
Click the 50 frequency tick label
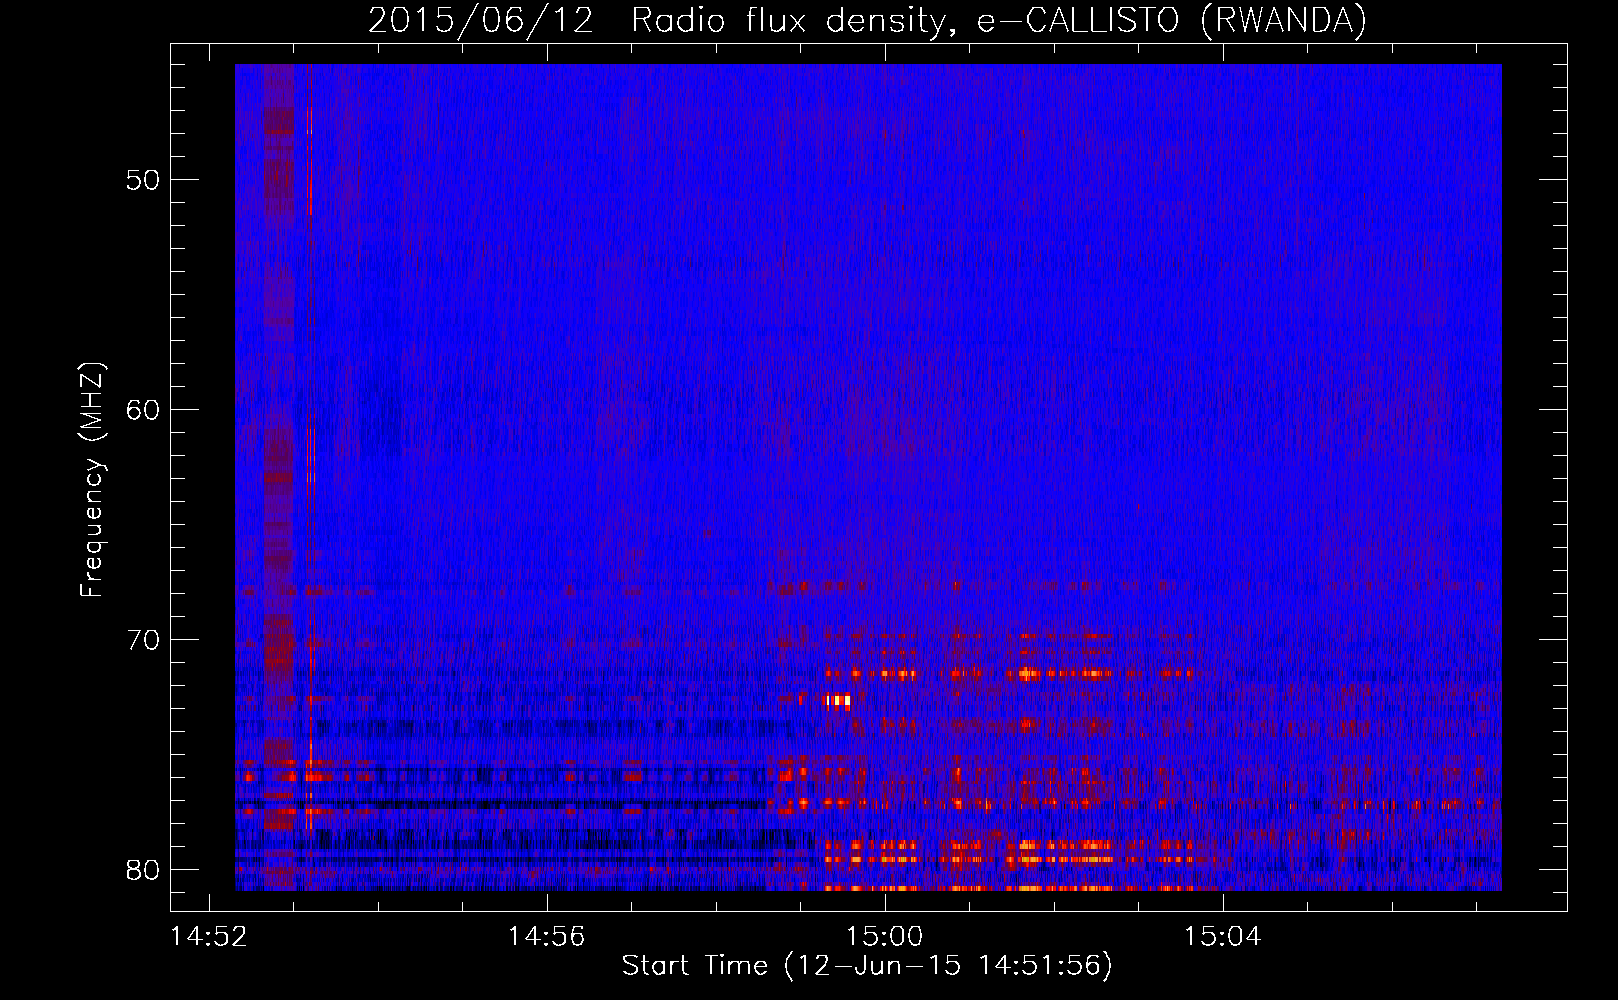(143, 180)
